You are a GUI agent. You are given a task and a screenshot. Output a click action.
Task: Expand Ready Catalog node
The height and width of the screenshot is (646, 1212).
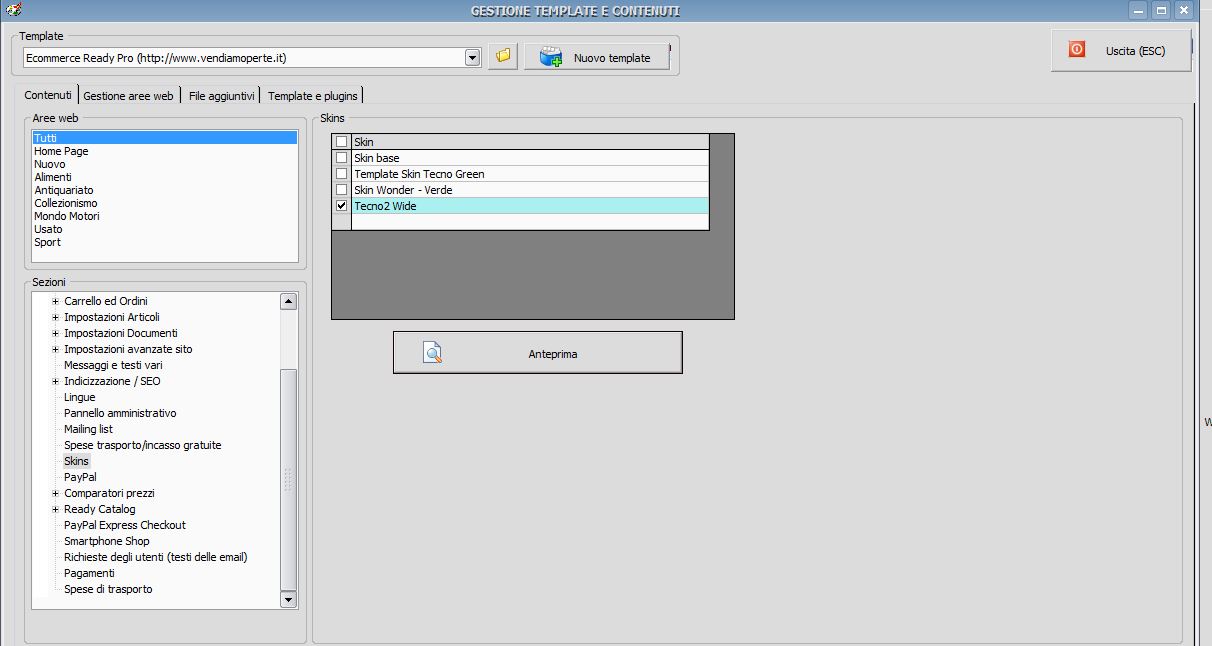pos(56,509)
